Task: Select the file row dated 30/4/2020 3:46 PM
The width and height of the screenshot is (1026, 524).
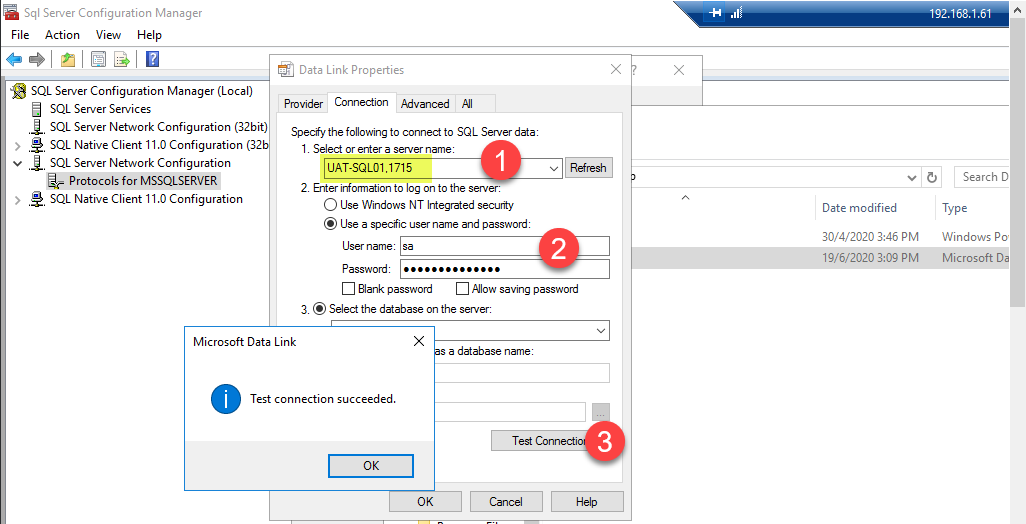Action: [x=821, y=237]
